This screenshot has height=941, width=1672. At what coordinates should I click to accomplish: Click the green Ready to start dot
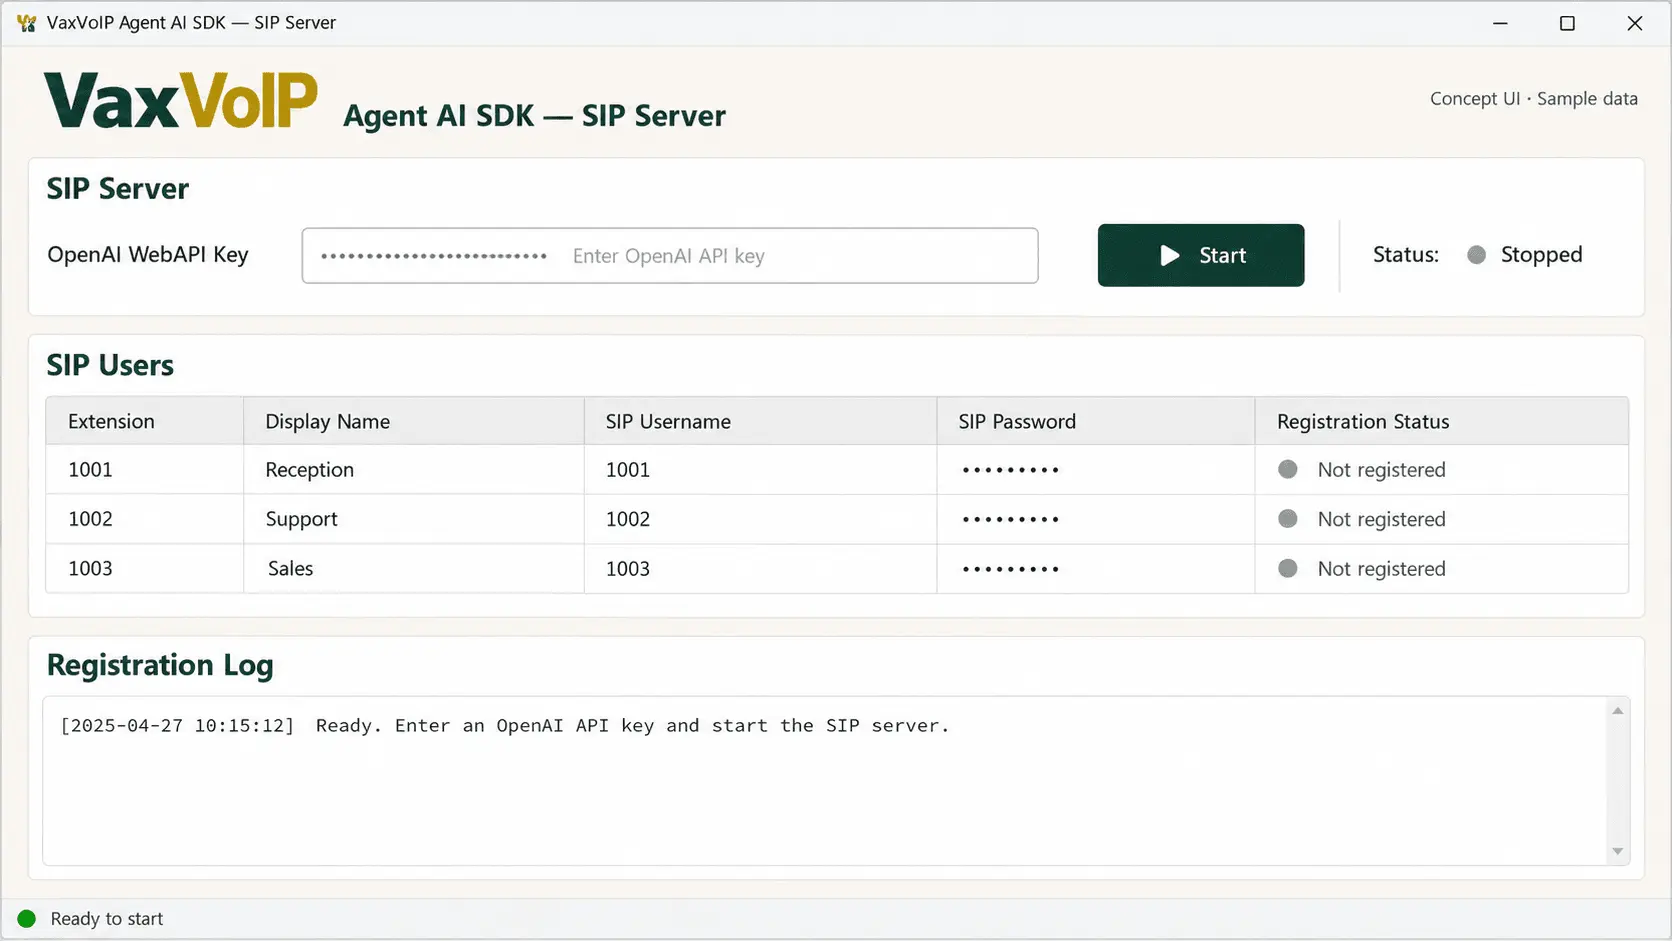[27, 918]
